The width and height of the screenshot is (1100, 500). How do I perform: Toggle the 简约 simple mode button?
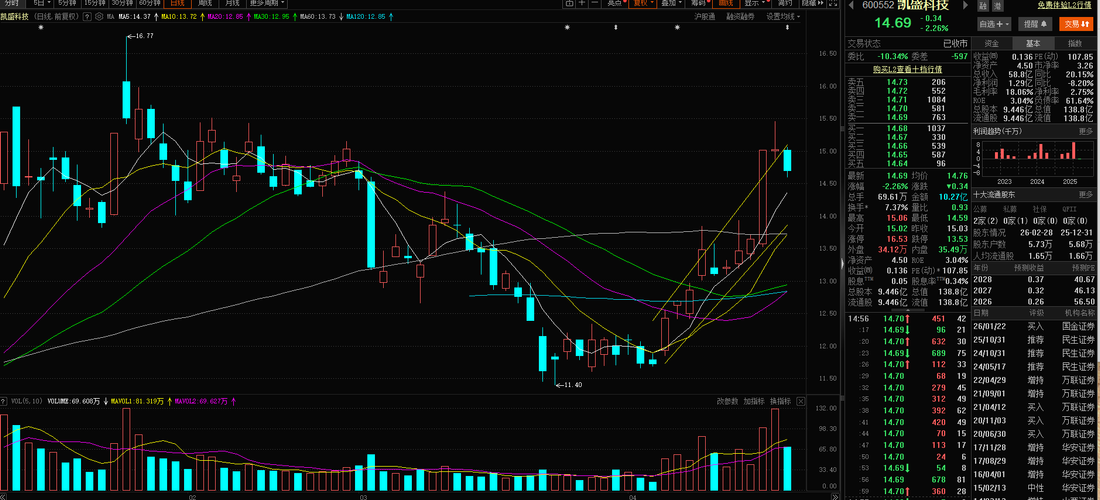[x=786, y=4]
